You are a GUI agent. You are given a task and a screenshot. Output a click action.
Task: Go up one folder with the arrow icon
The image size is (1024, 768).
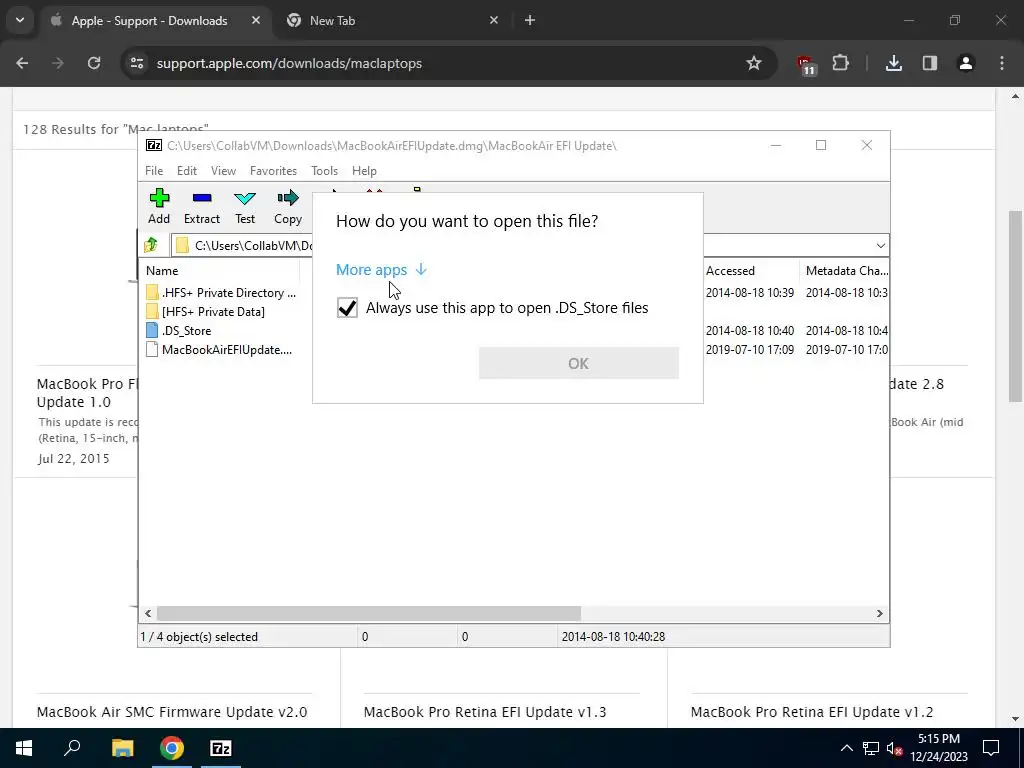(151, 245)
